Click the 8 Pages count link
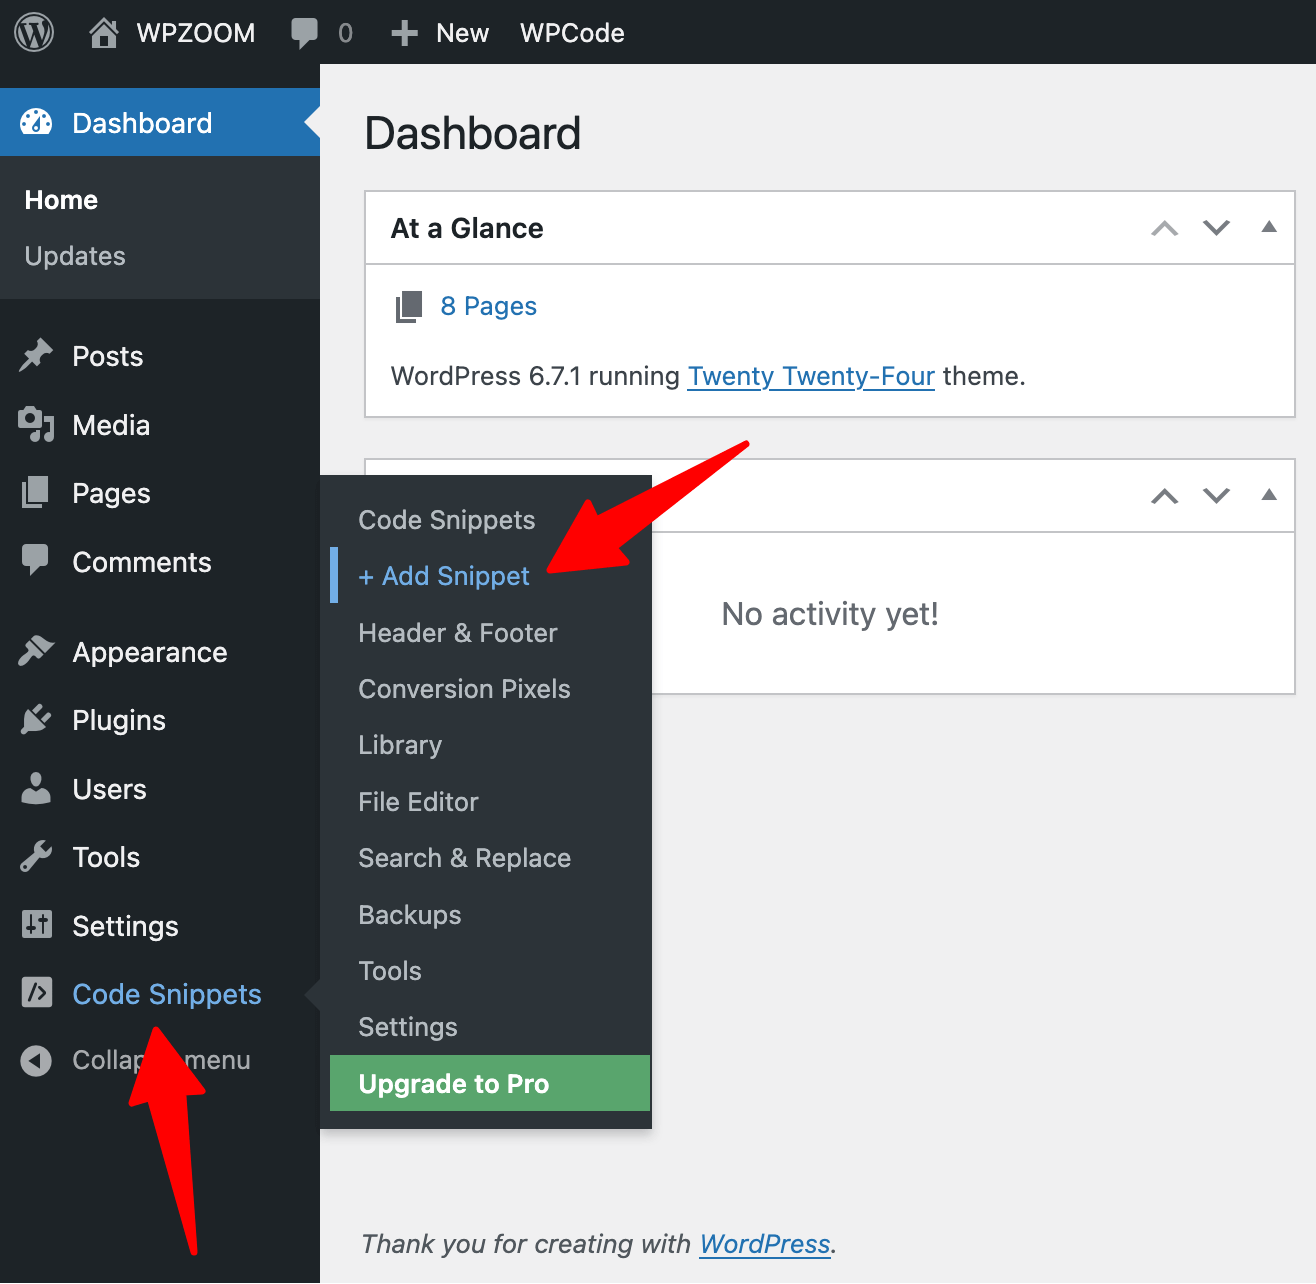 pyautogui.click(x=488, y=306)
